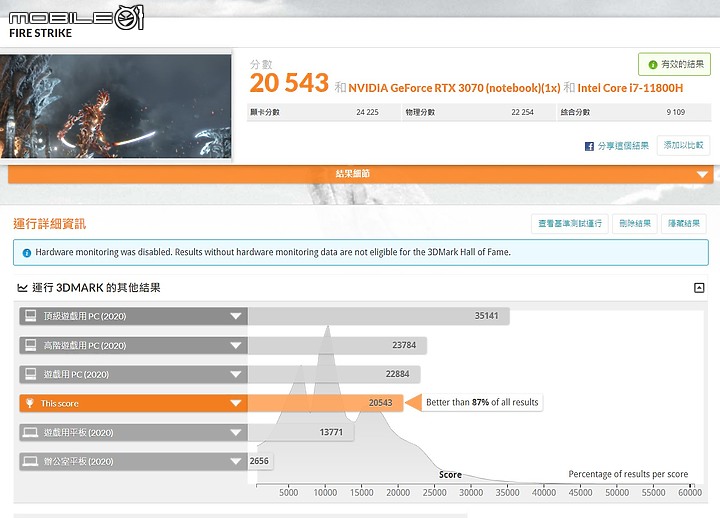Expand the 辦公室平板 (2020) dropdown arrow
This screenshot has width=720, height=518.
point(236,462)
